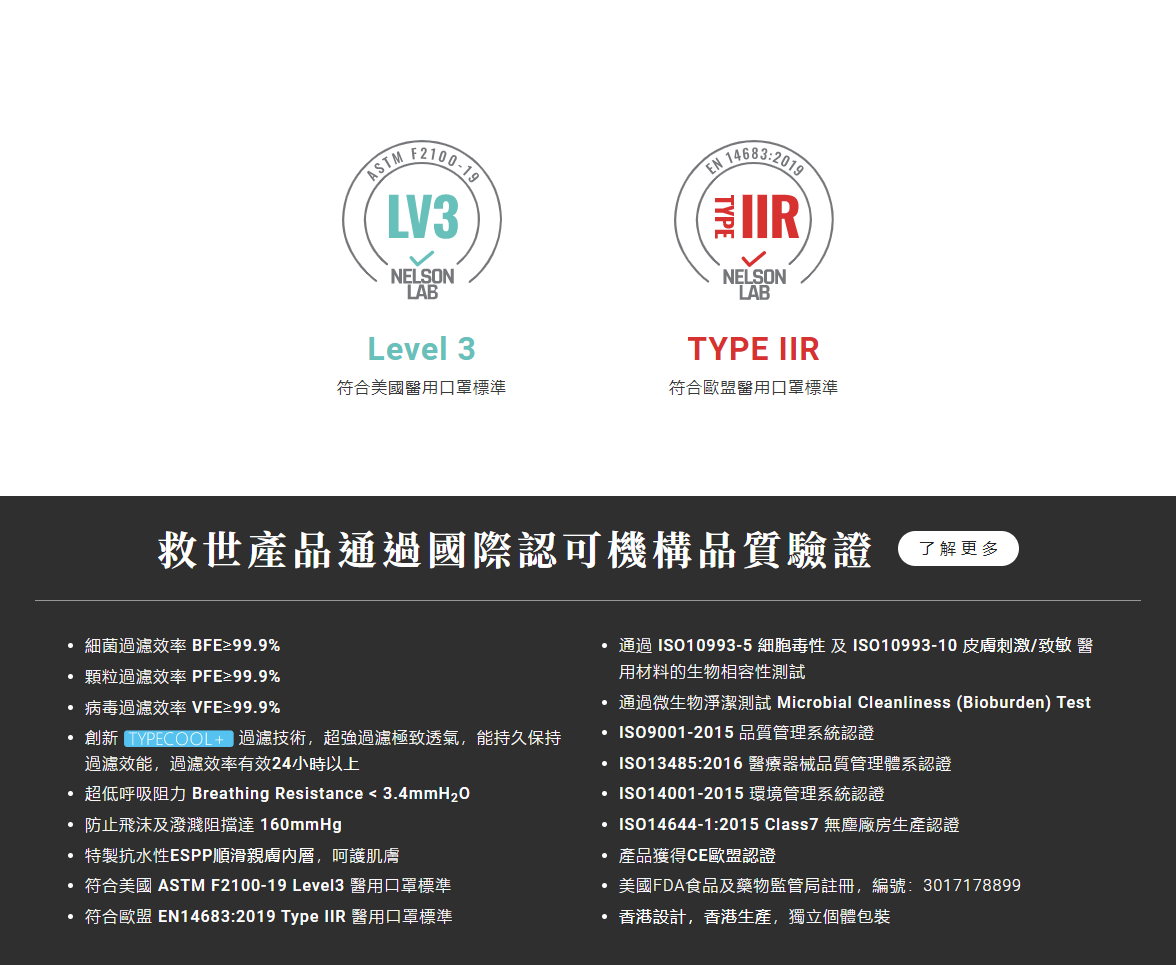Select the teal 'Level 3' heading
The width and height of the screenshot is (1176, 965).
point(422,349)
